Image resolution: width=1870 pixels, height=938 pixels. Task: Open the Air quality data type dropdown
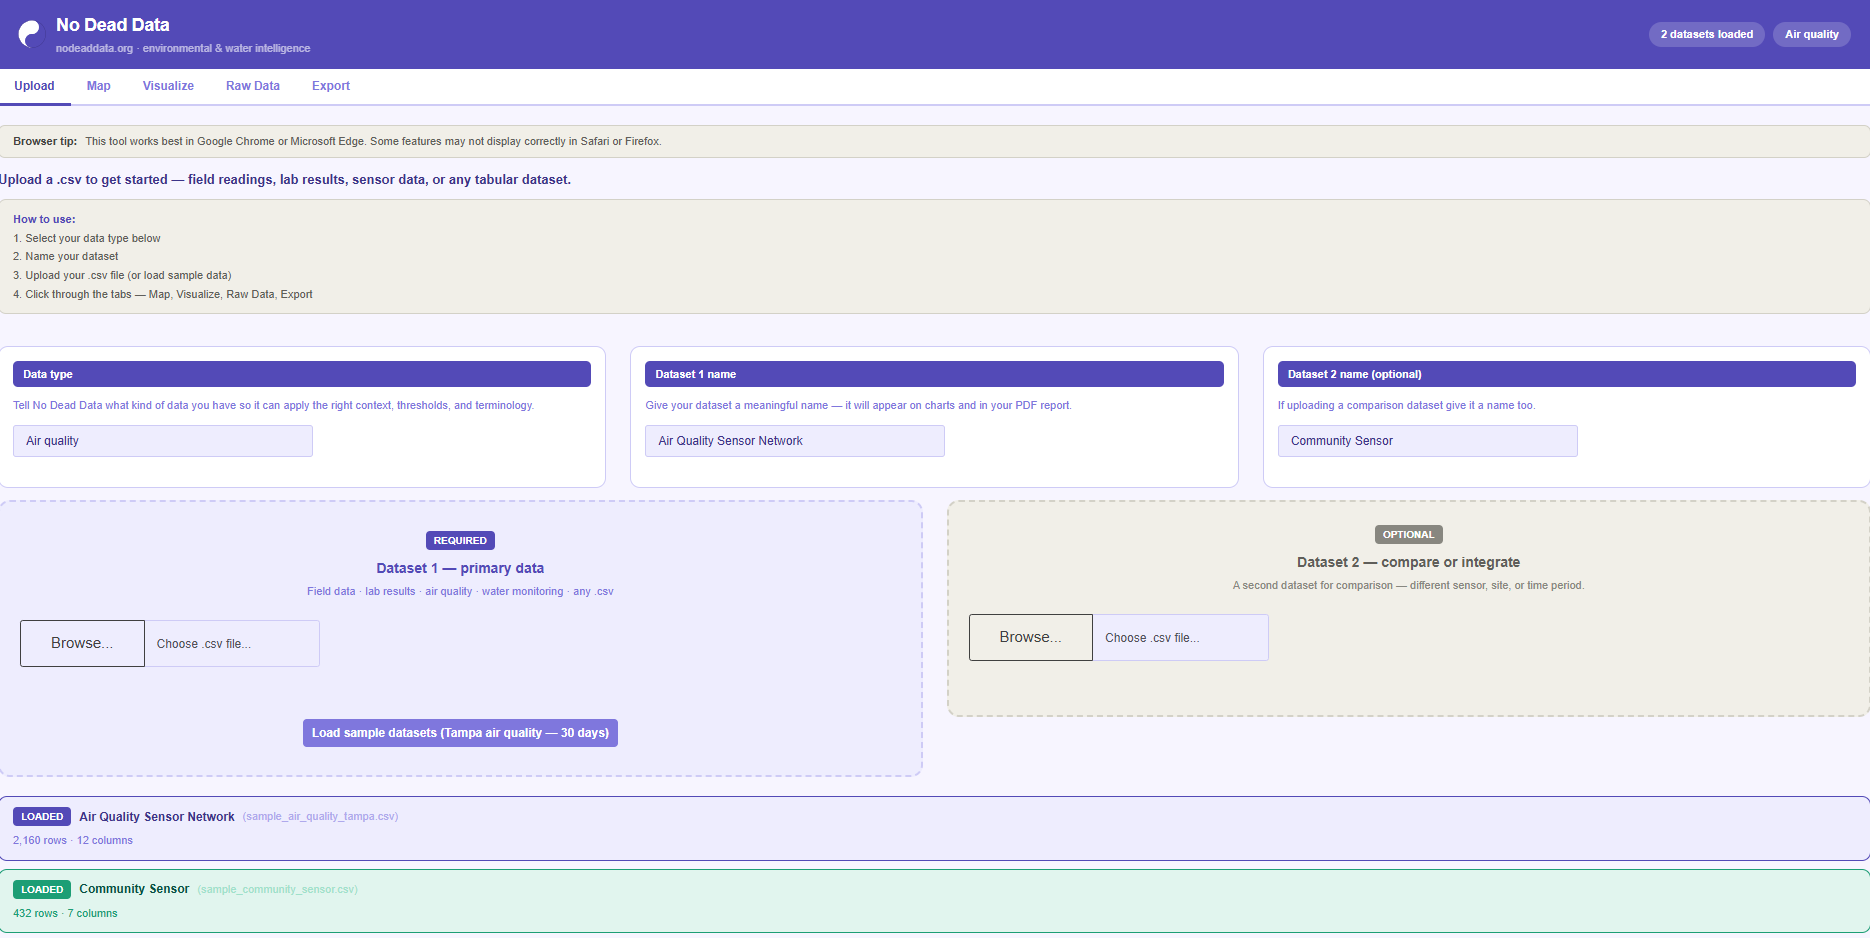162,441
